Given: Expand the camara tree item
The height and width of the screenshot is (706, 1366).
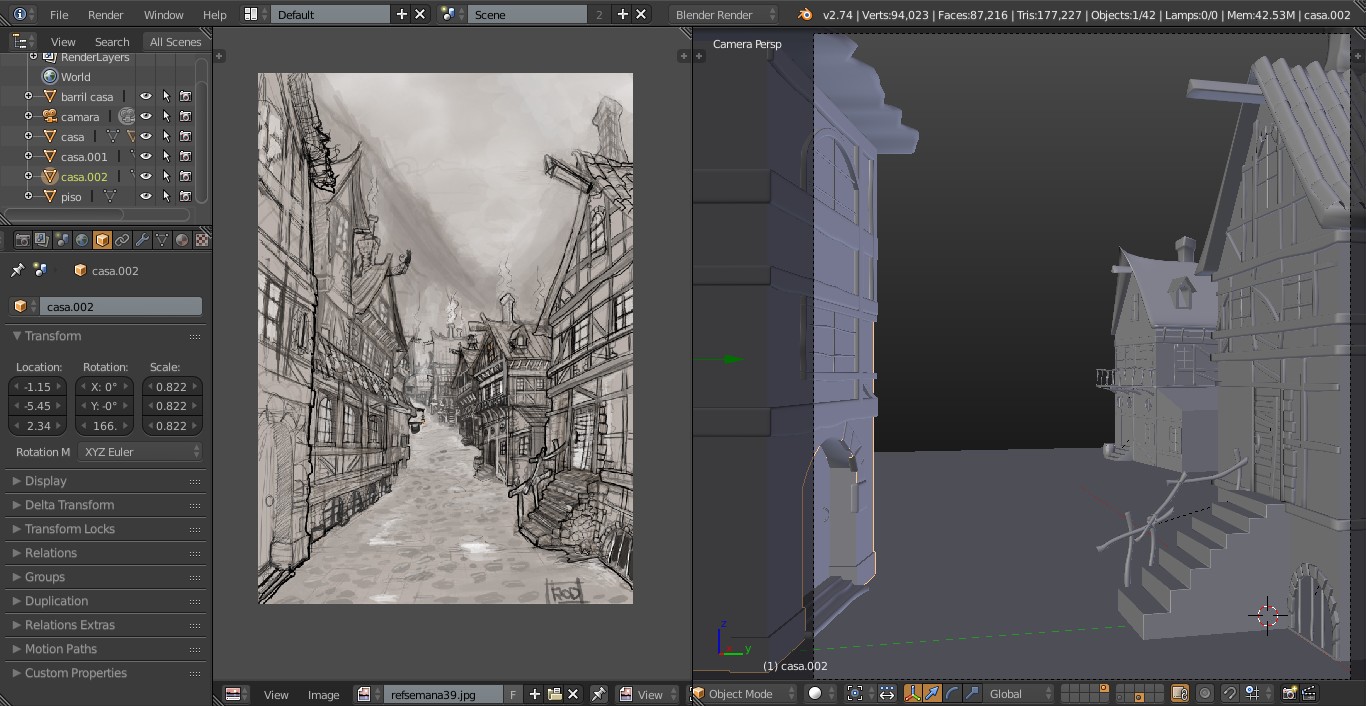Looking at the screenshot, I should [29, 117].
